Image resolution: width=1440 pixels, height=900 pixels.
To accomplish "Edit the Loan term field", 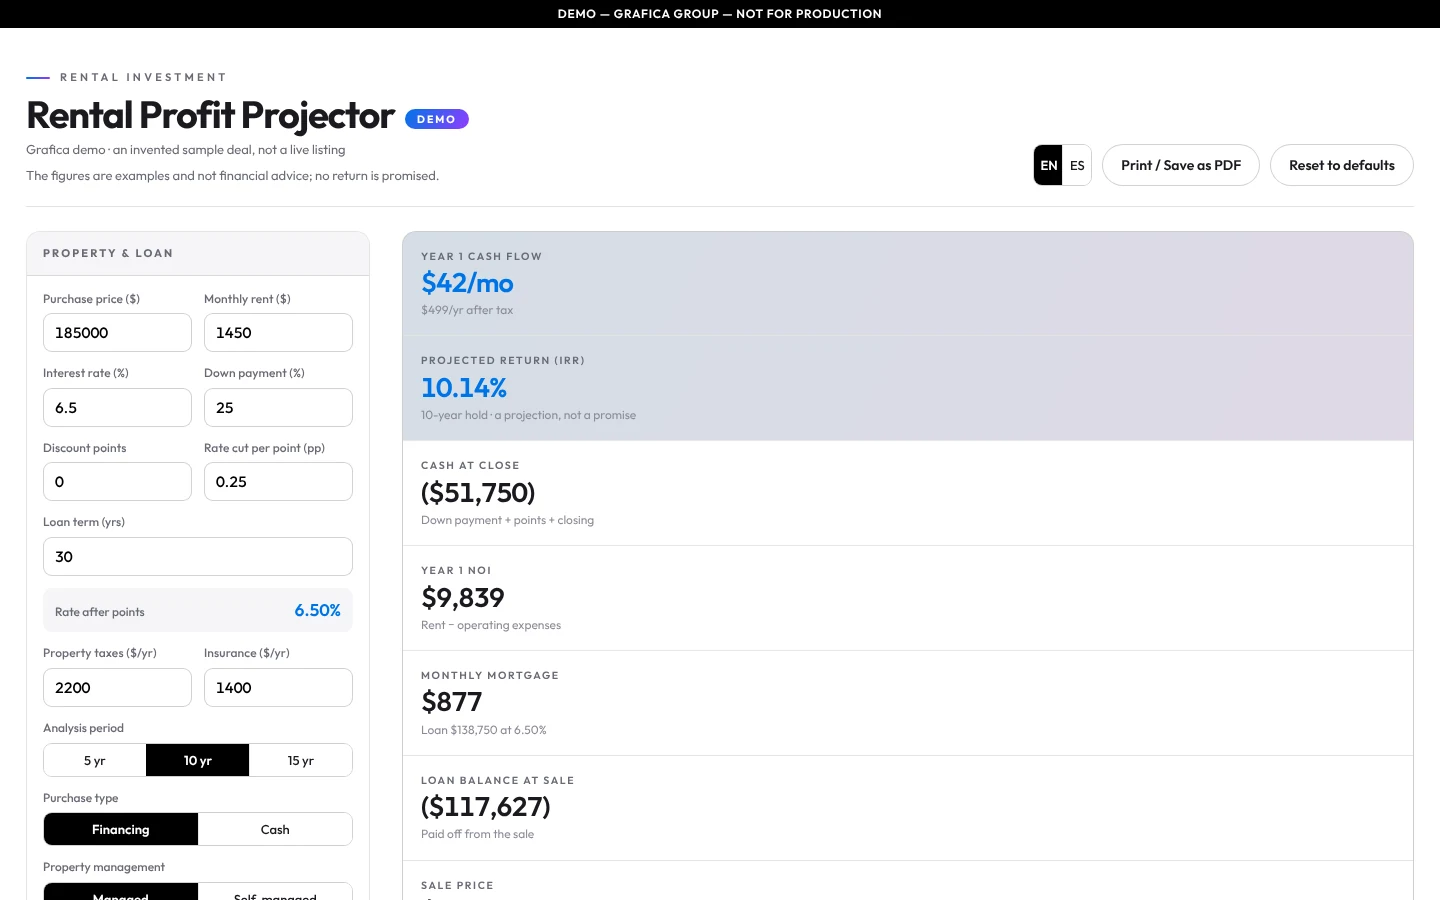I will [x=198, y=557].
